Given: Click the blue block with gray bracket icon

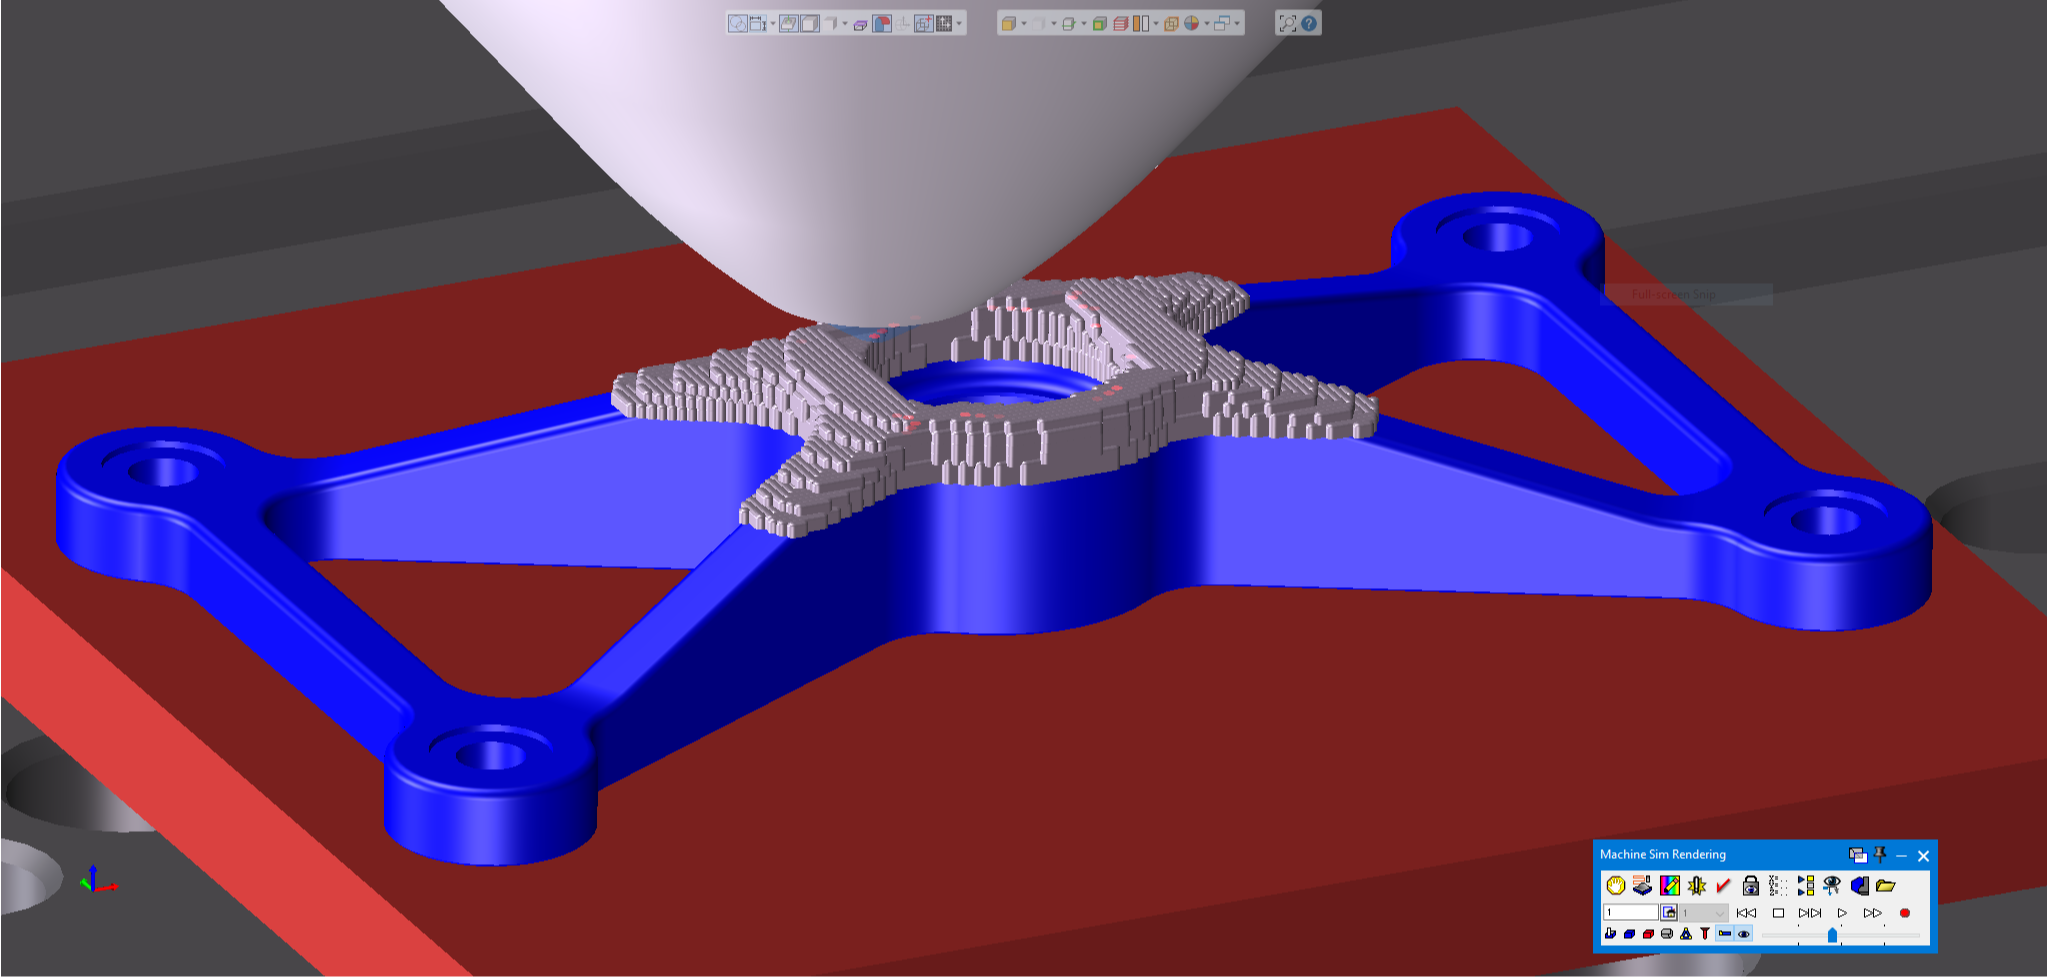Looking at the screenshot, I should pyautogui.click(x=1860, y=885).
